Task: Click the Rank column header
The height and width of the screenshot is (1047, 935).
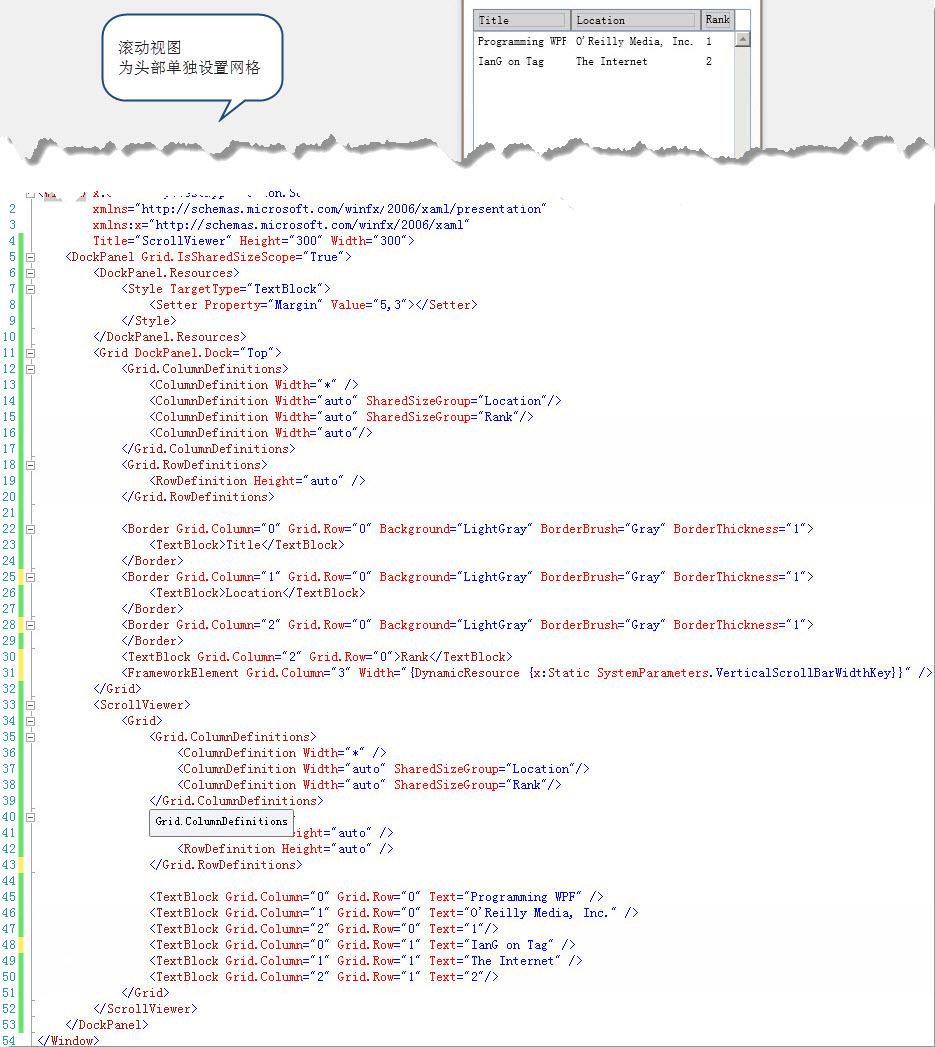Action: (x=717, y=19)
